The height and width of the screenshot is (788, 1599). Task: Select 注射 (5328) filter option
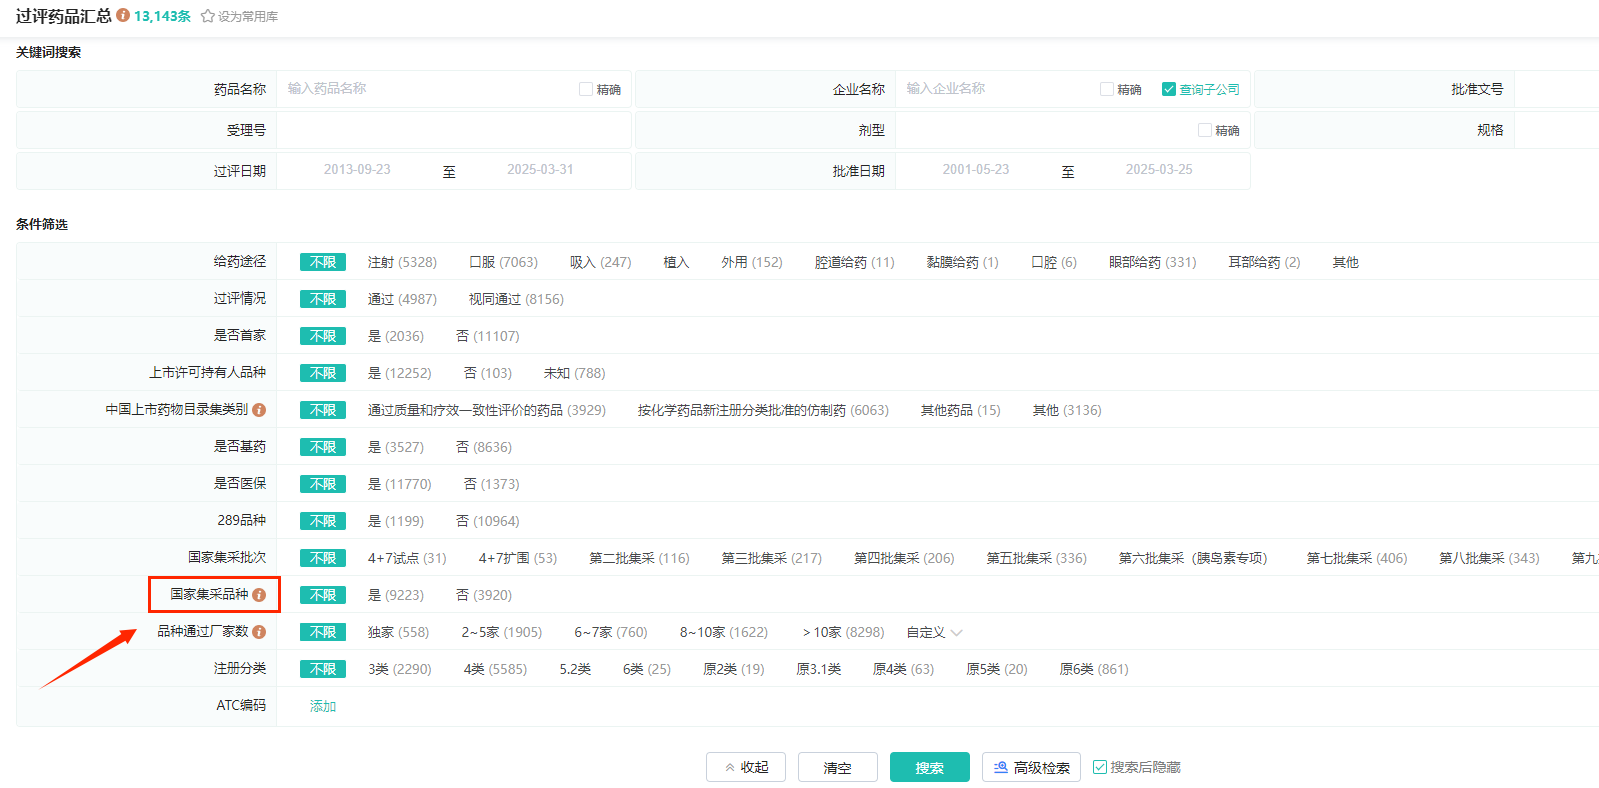402,262
